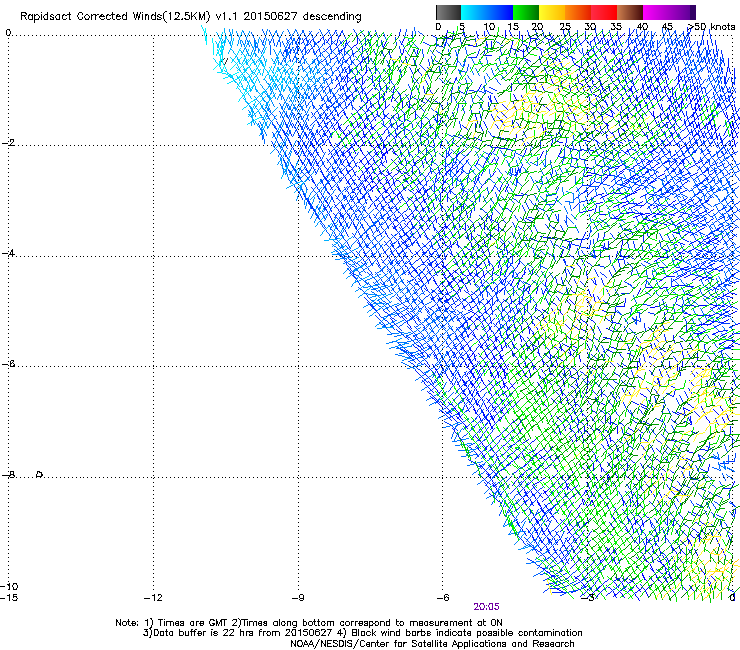The height and width of the screenshot is (650, 740).
Task: Click the 'Rapidscat Corrected Winds(12.5KM)' title text
Action: click(115, 17)
